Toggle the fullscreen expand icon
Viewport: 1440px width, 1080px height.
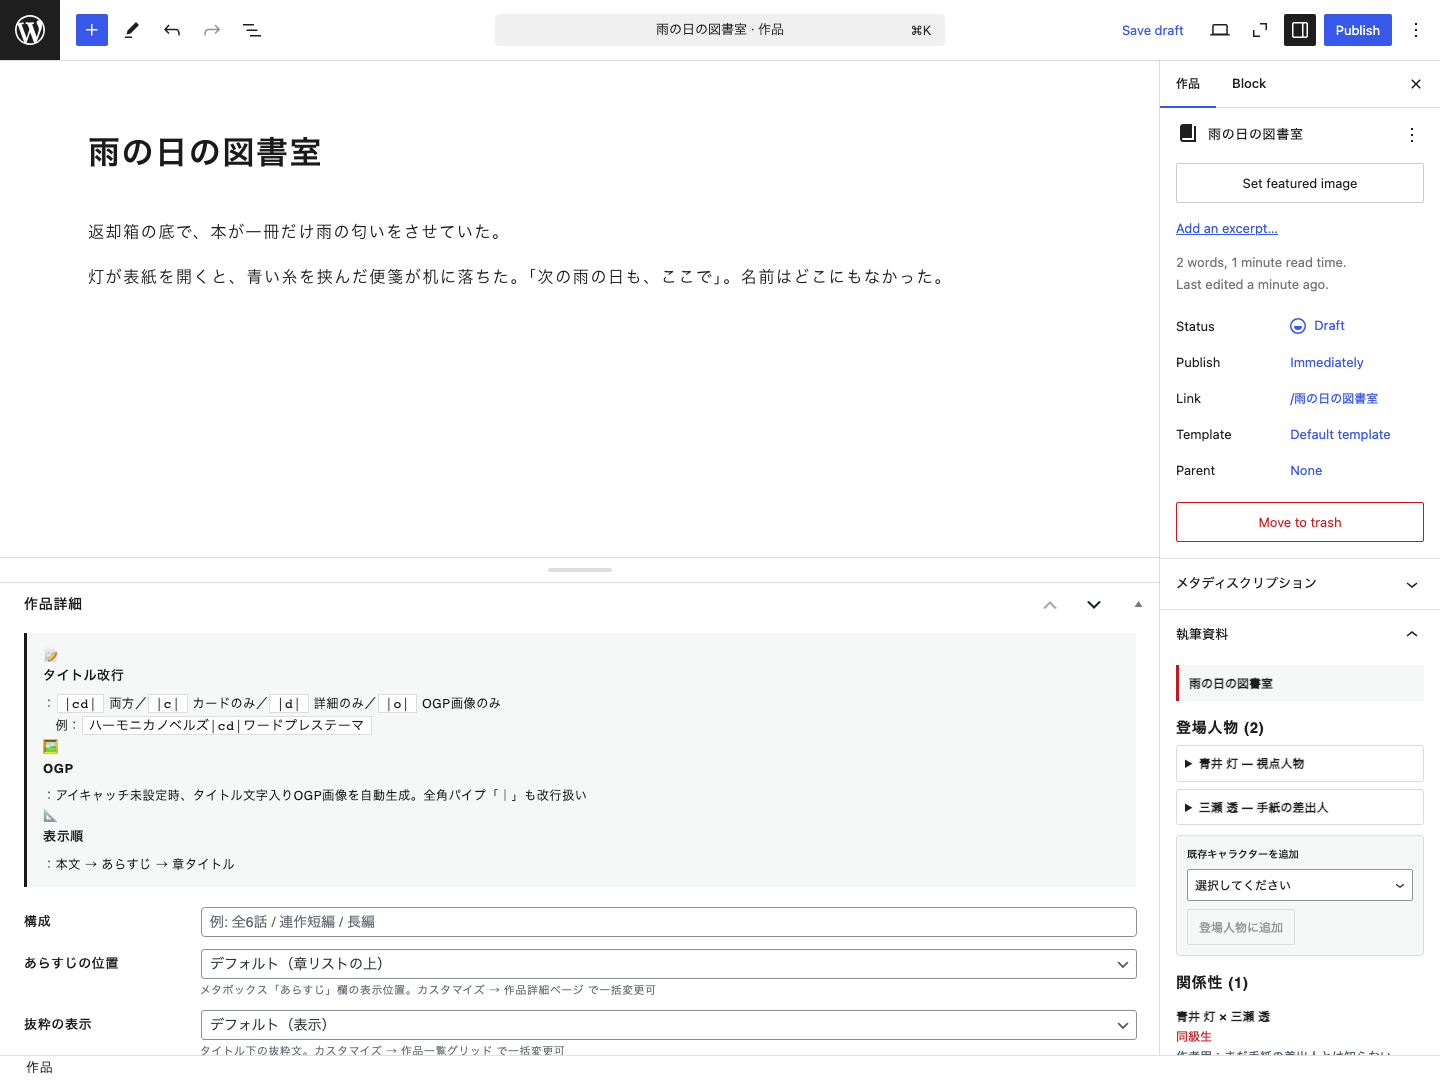[1260, 30]
